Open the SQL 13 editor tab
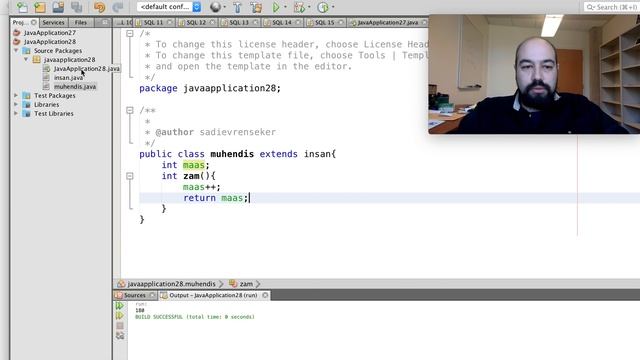The width and height of the screenshot is (640, 360). pyautogui.click(x=239, y=22)
